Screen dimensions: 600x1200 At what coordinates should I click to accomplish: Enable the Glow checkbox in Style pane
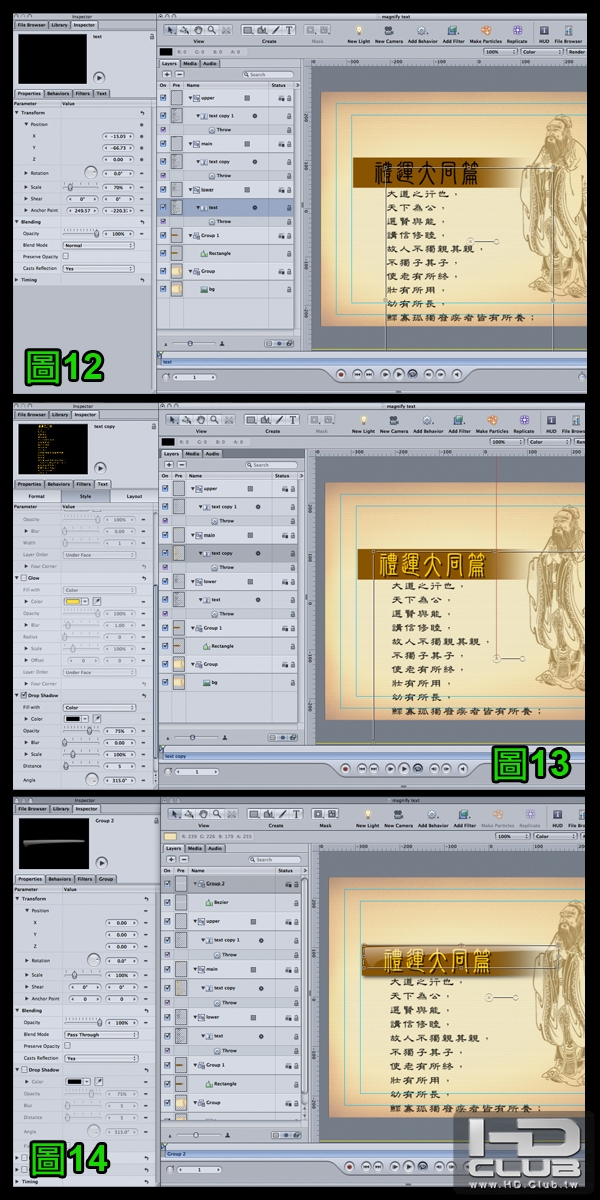[24, 578]
